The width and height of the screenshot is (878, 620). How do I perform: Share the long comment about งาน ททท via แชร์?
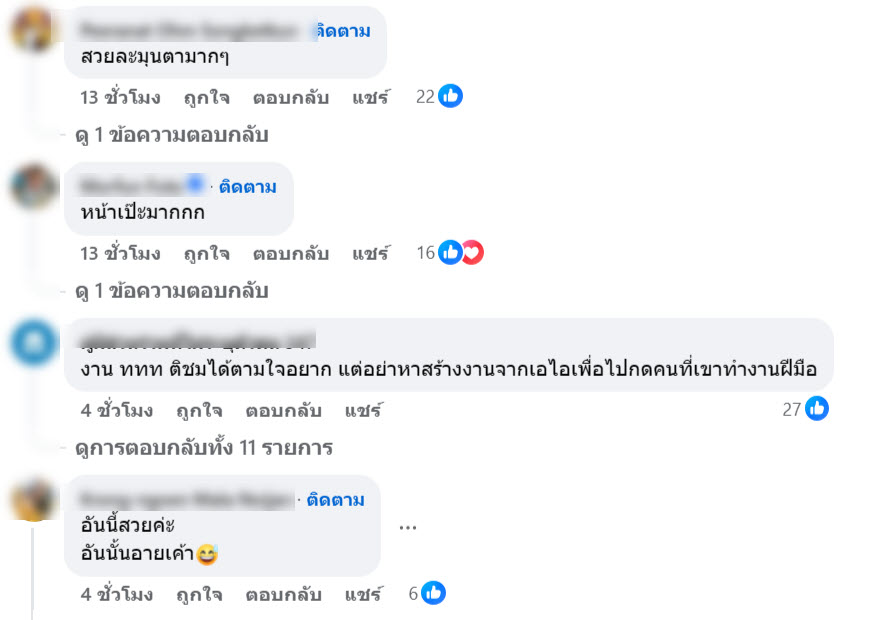(x=364, y=410)
